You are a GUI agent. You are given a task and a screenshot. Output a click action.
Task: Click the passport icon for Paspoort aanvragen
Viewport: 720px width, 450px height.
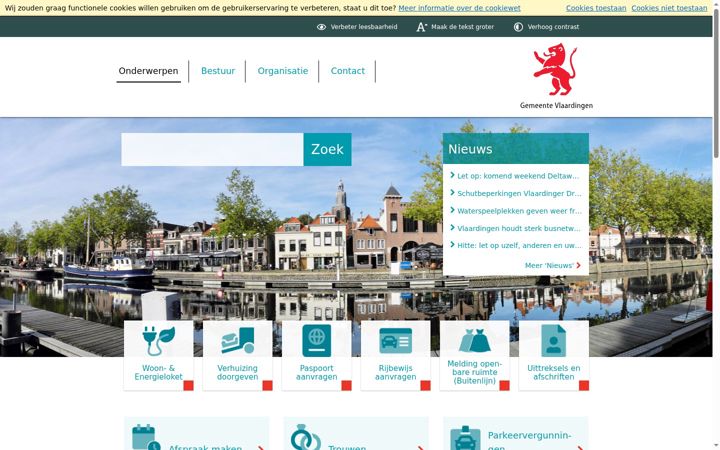tap(316, 341)
